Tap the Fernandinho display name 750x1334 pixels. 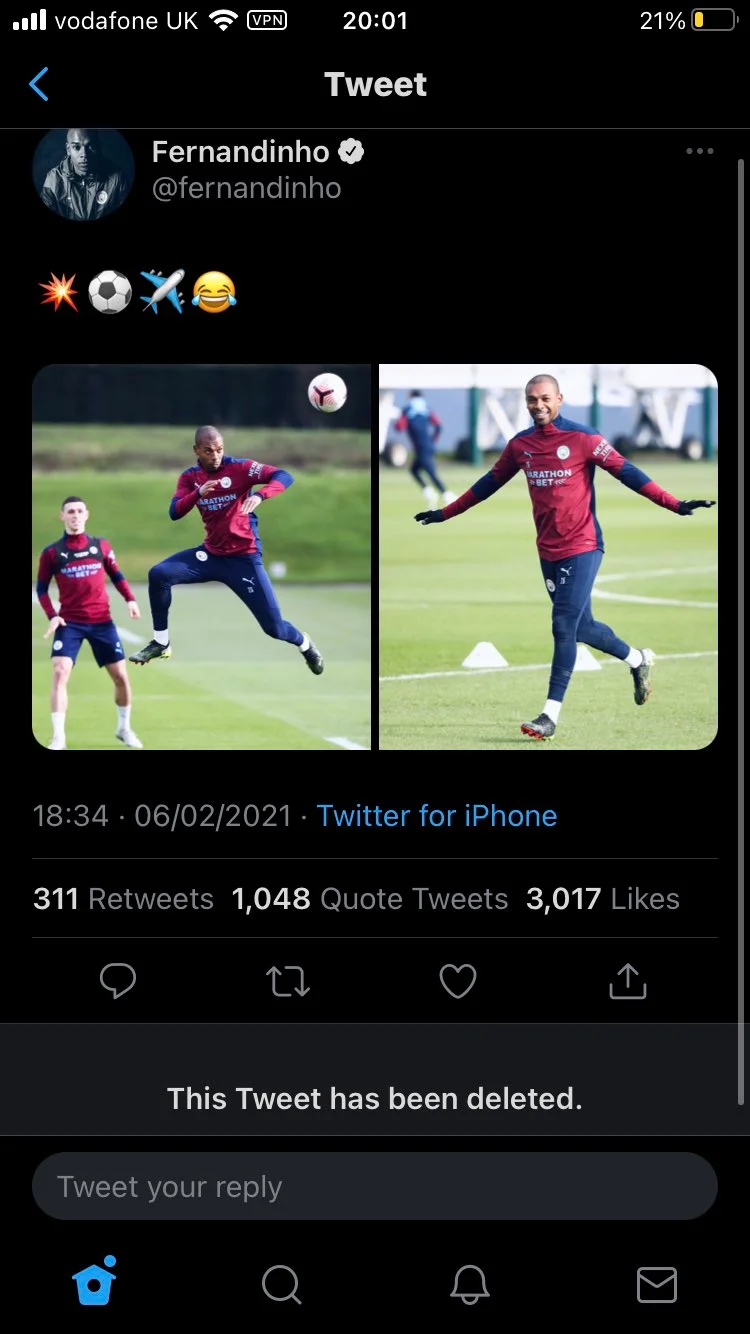click(241, 152)
